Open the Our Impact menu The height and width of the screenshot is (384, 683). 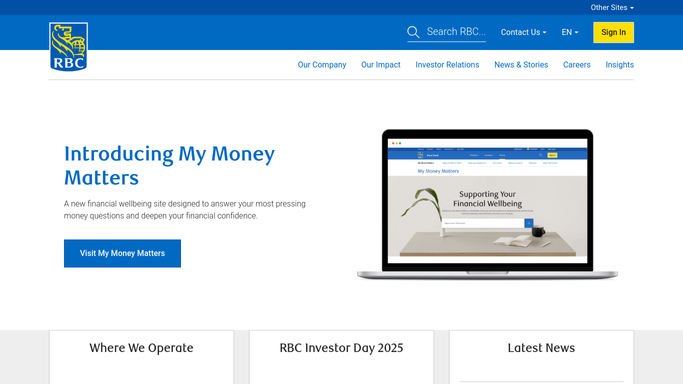pyautogui.click(x=381, y=65)
